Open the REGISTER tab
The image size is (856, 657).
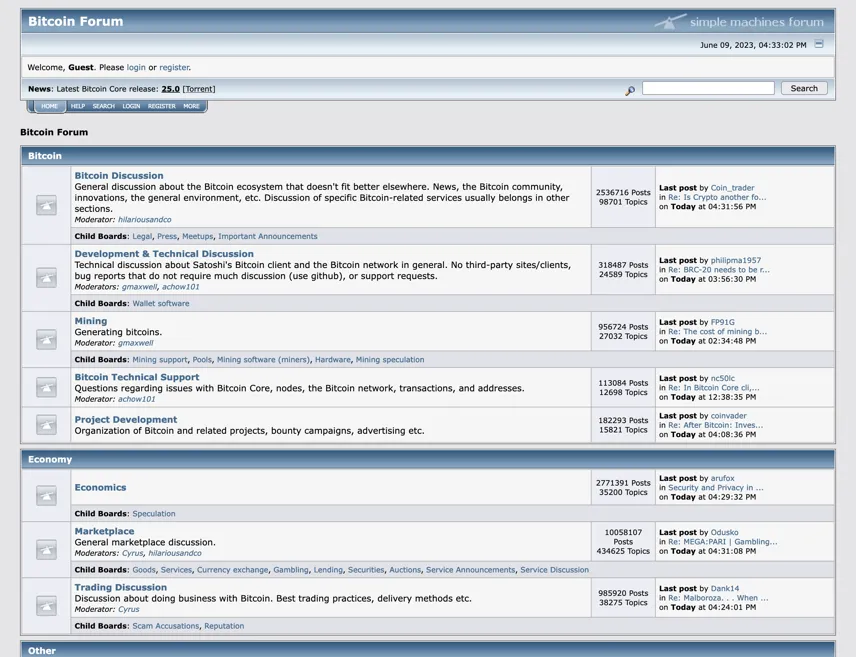[162, 106]
